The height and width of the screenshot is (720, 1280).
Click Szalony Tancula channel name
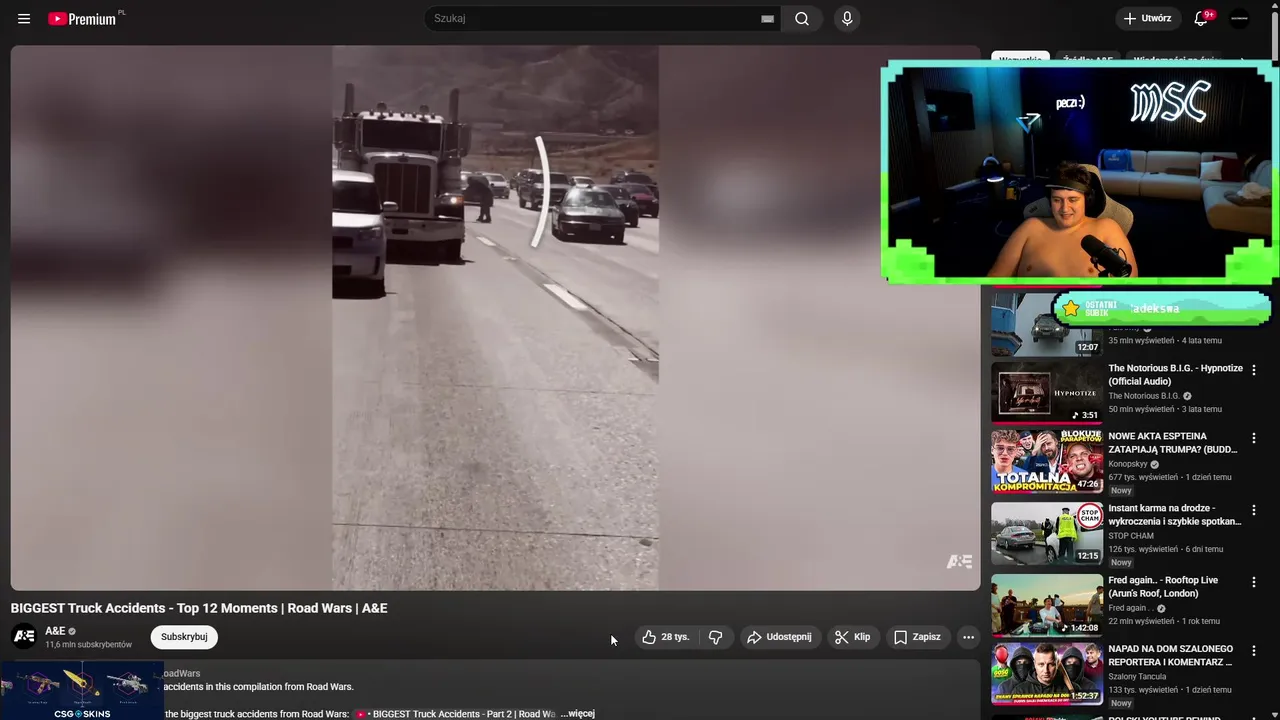(1137, 676)
